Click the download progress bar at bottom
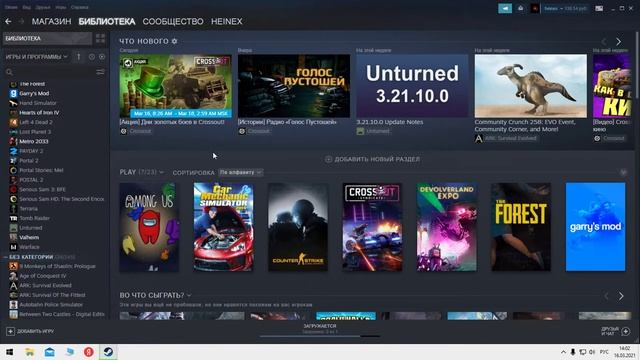 (320, 336)
